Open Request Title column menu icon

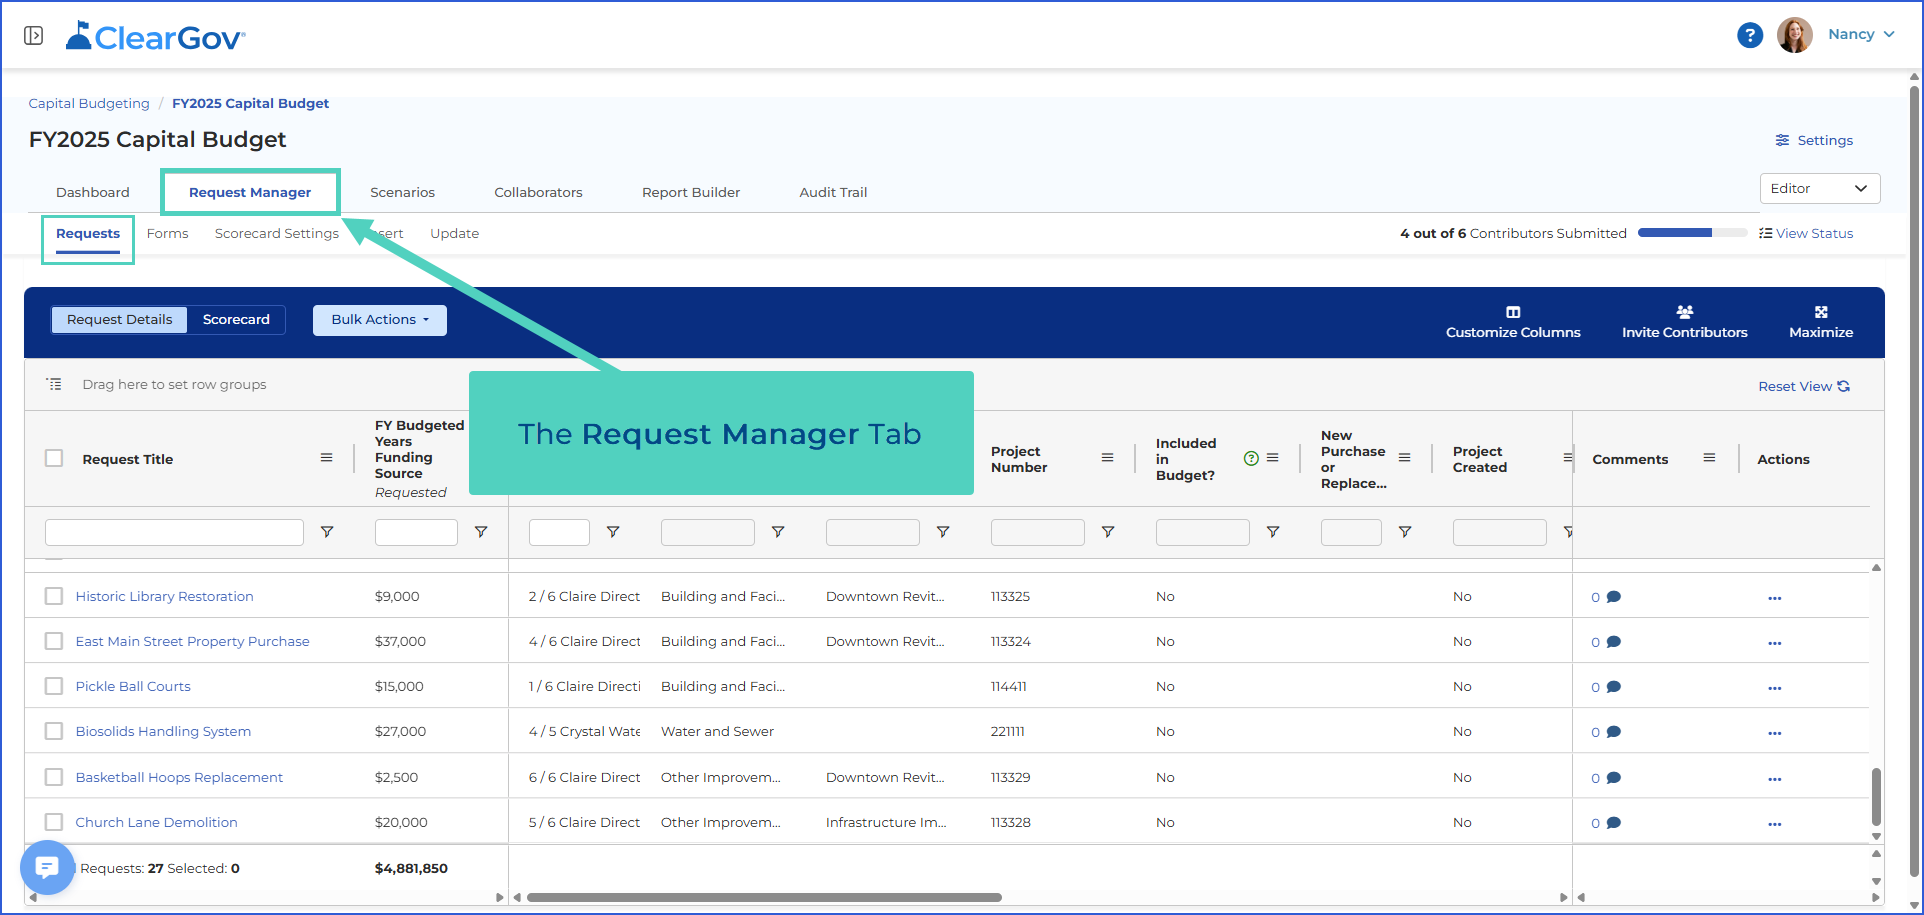(x=326, y=458)
